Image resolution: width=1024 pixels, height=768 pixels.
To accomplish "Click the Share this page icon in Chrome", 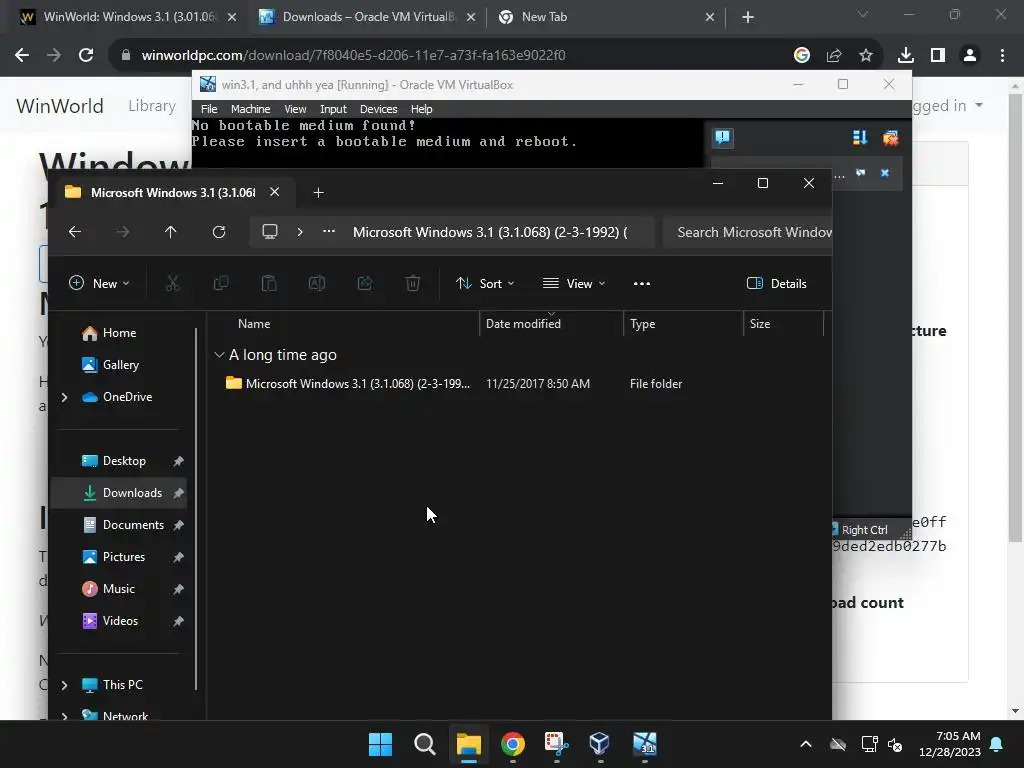I will (x=834, y=55).
